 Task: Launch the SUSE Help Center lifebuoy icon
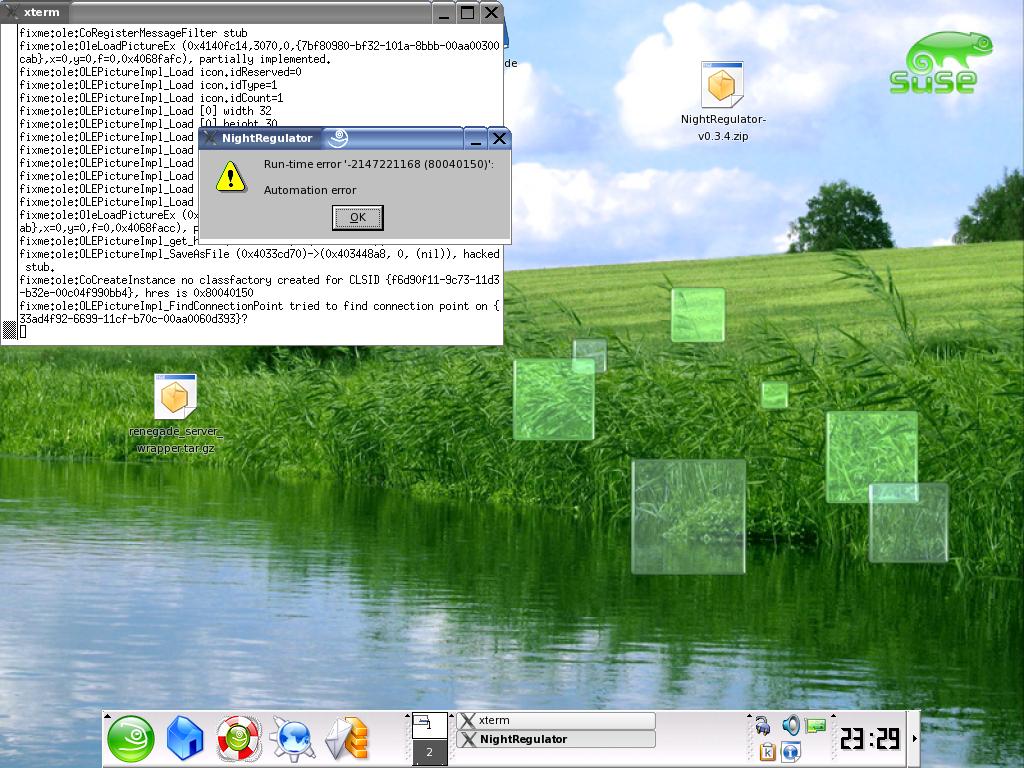pyautogui.click(x=238, y=740)
